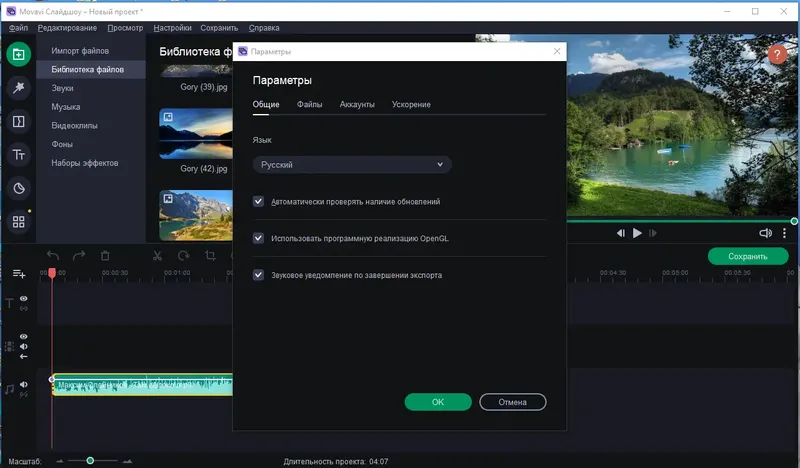Click the video track left-arrow toggle

(x=23, y=356)
